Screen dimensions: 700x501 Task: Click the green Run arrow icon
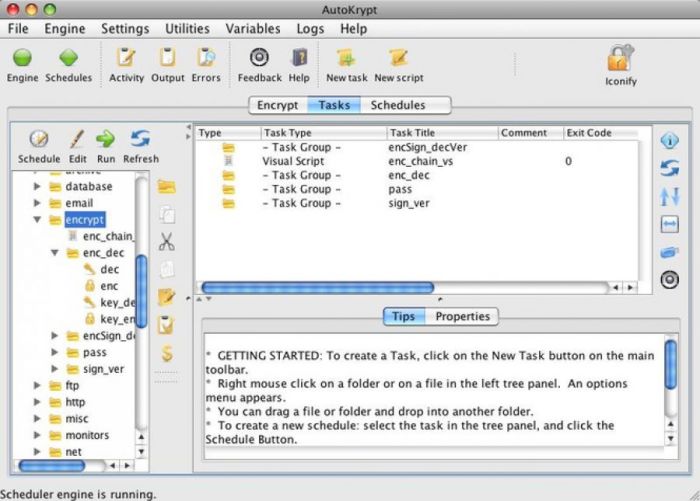point(106,139)
